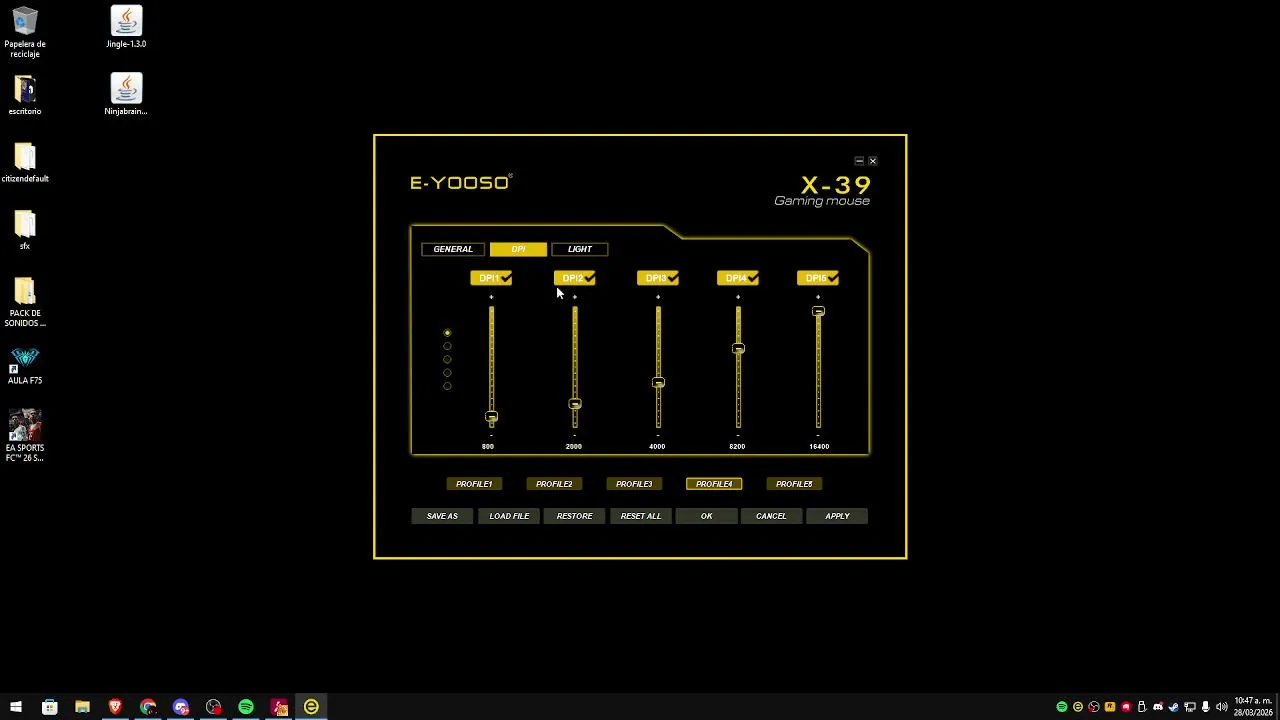This screenshot has width=1280, height=720.
Task: Toggle the DPI2 checkbox
Action: 574,278
